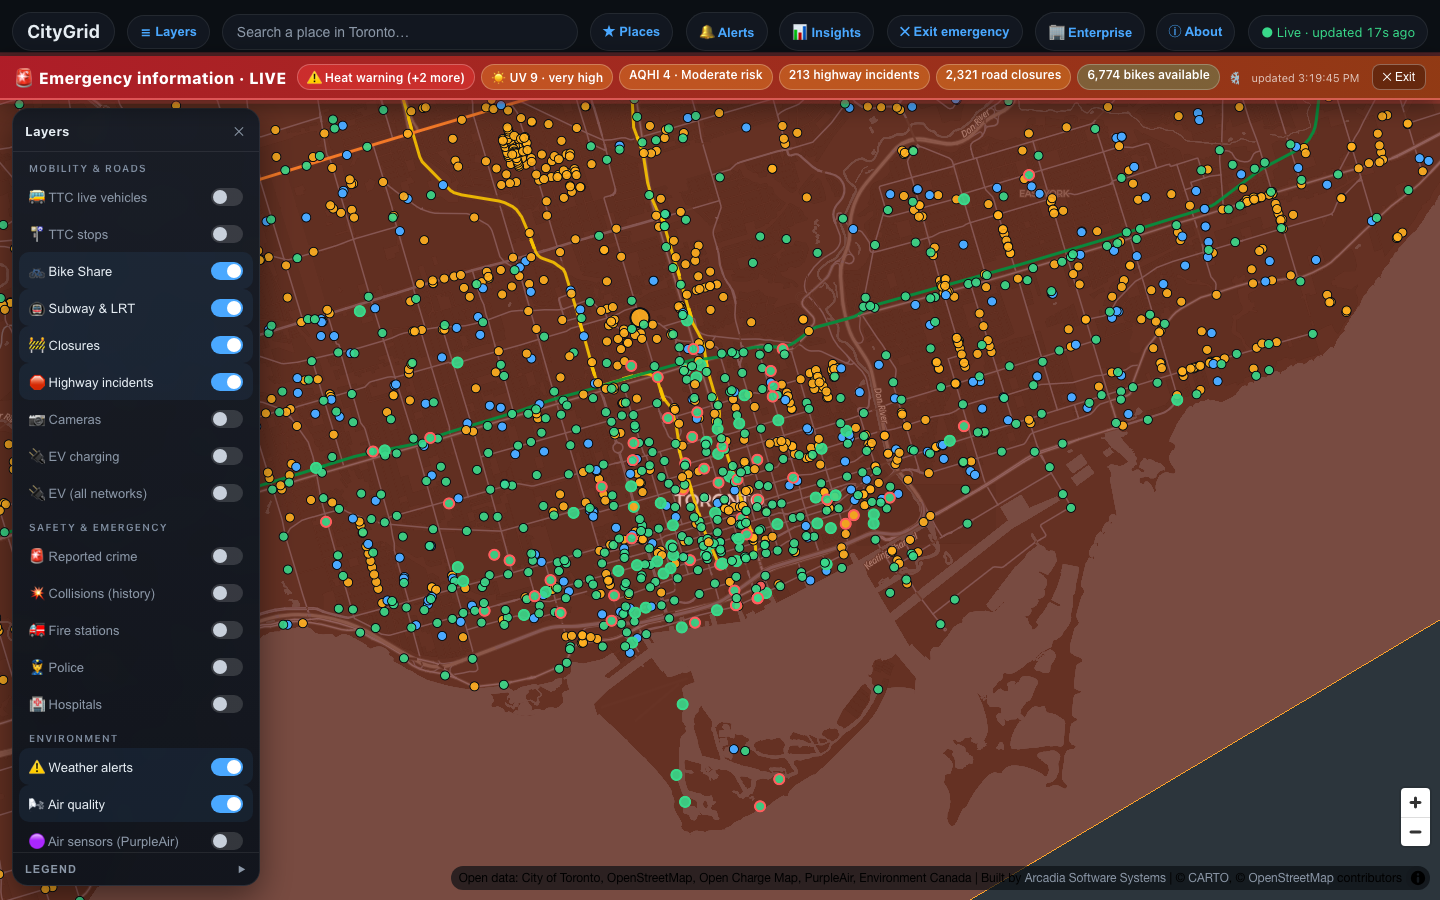Click the EV (all networks) plug icon
1440x900 pixels.
(x=37, y=493)
